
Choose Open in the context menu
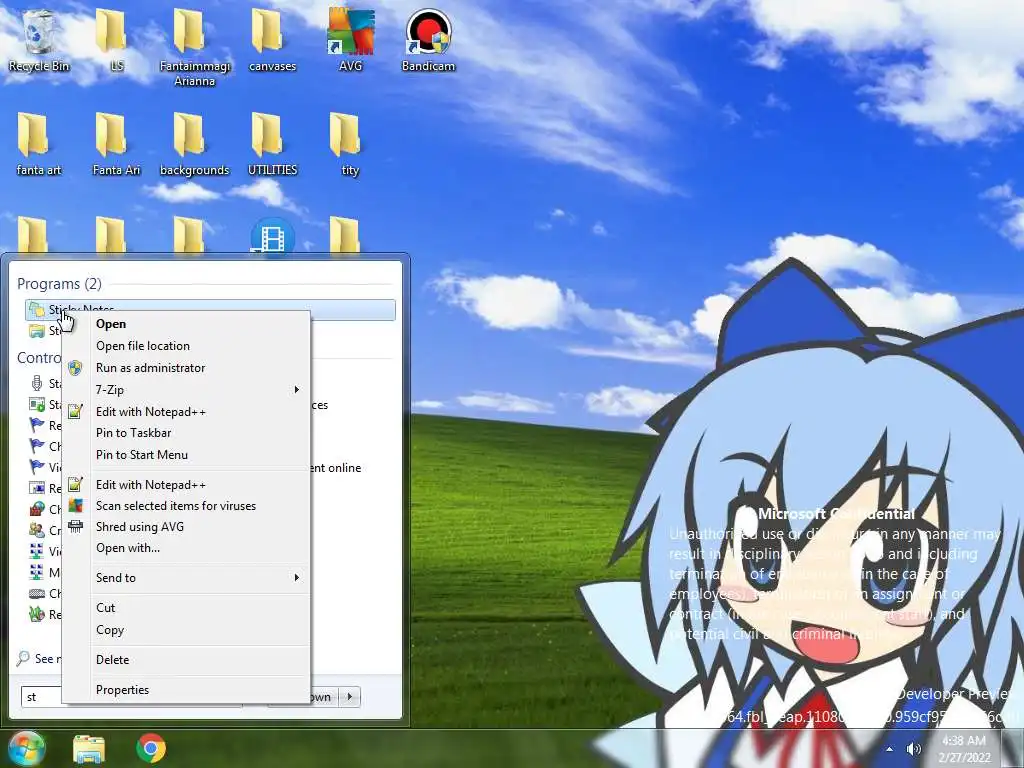point(186,324)
